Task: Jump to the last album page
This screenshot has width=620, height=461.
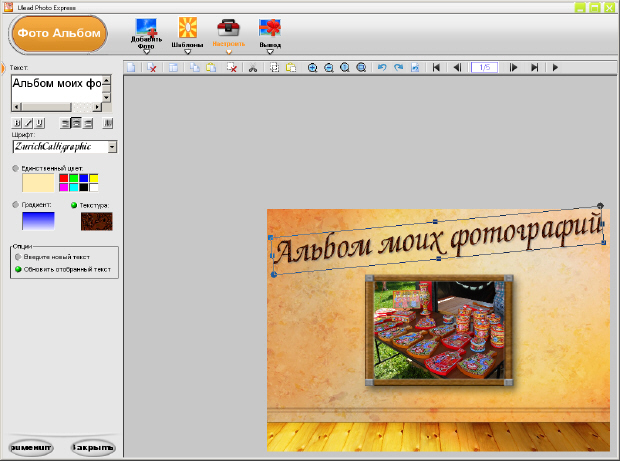Action: click(x=534, y=68)
